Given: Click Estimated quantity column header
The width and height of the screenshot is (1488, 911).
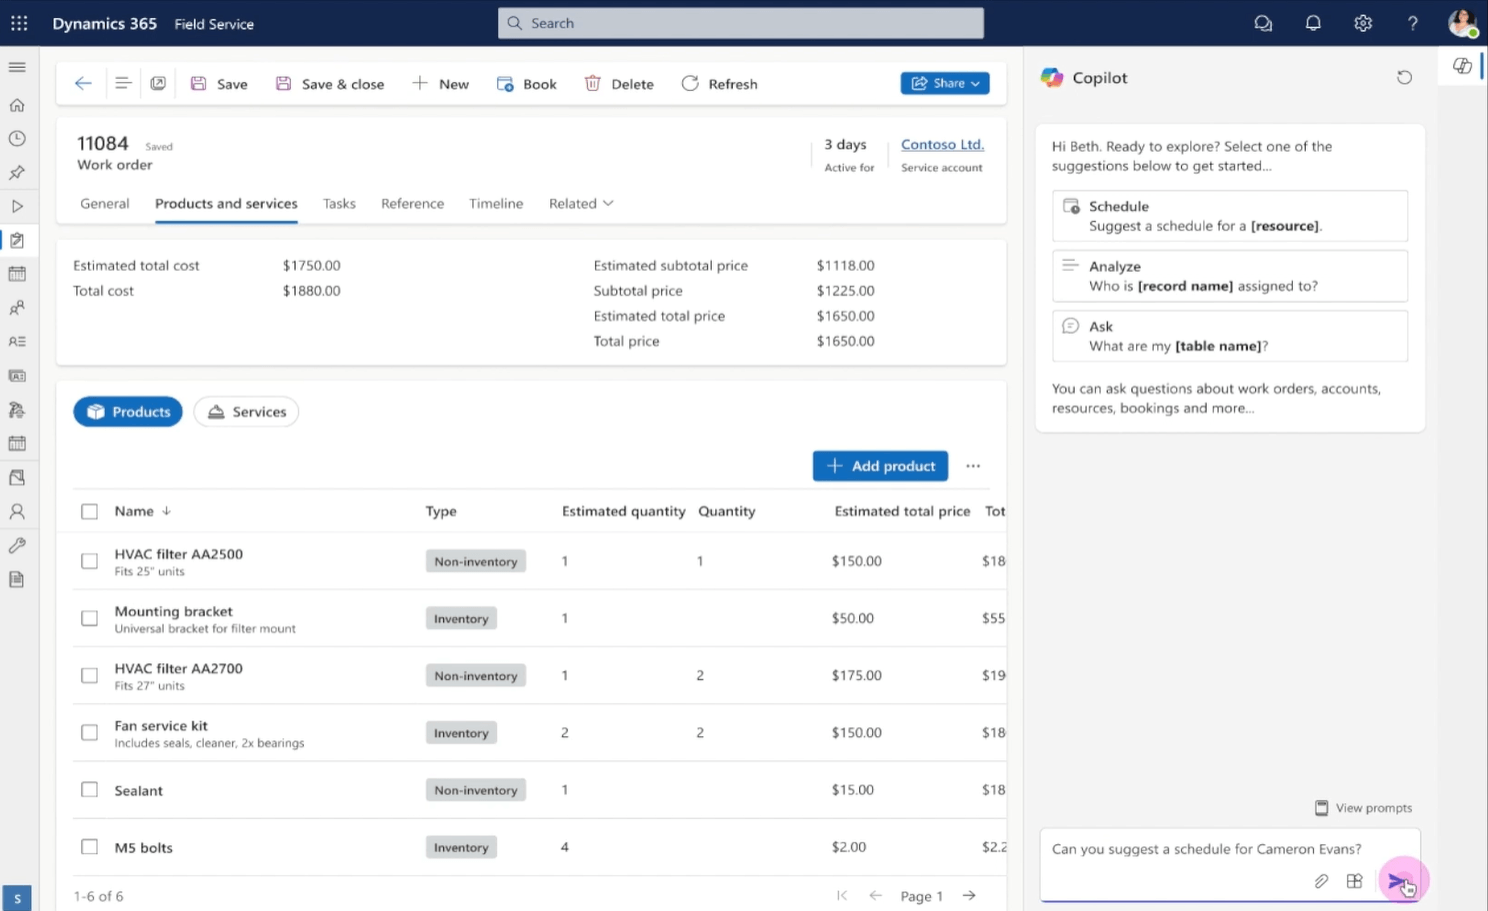Looking at the screenshot, I should (623, 511).
